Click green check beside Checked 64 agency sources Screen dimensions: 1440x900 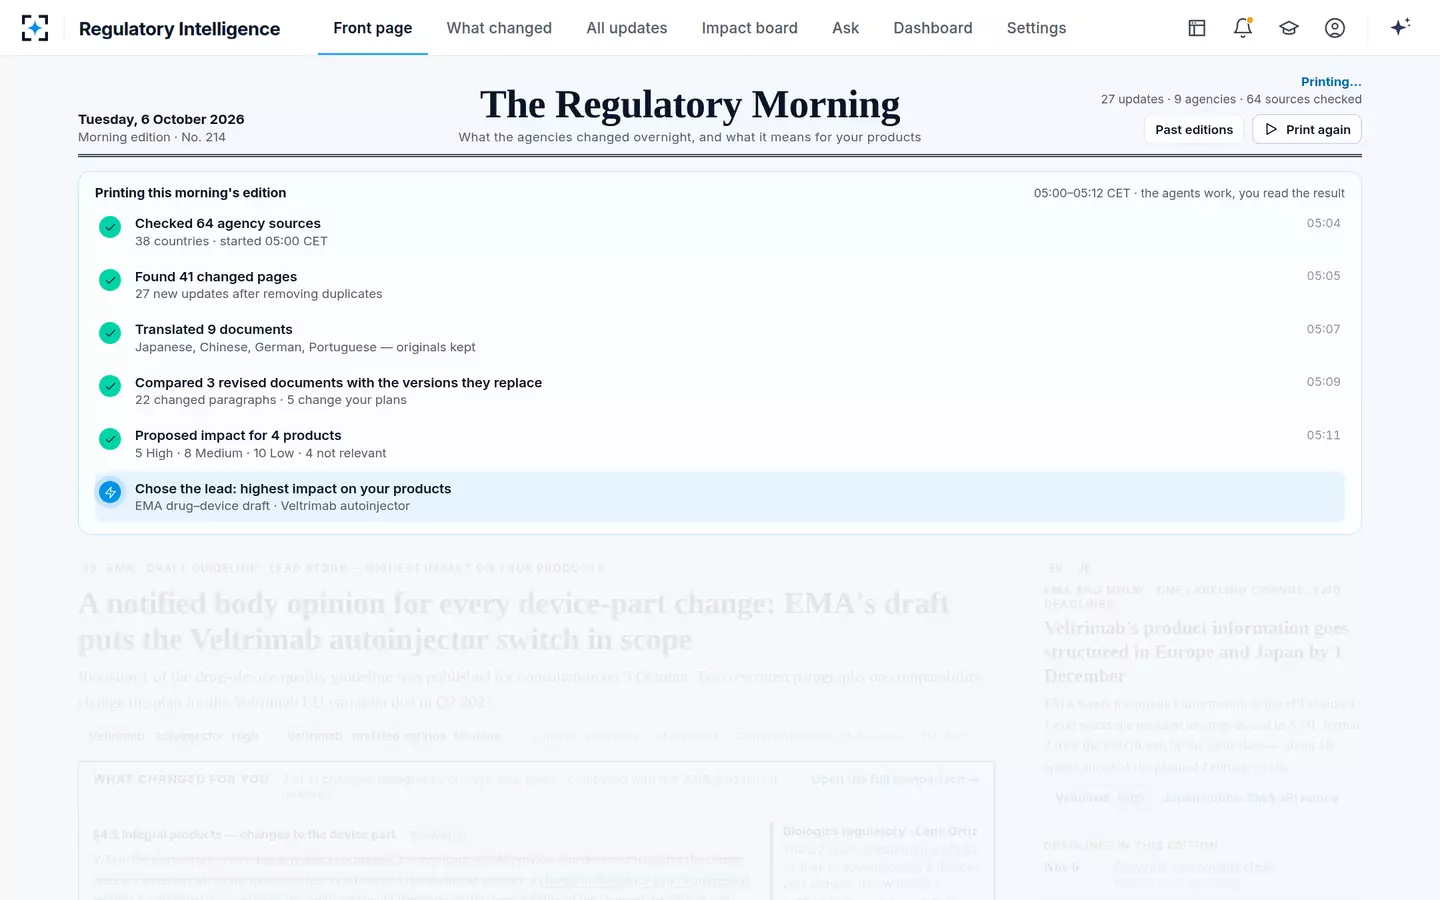coord(110,227)
